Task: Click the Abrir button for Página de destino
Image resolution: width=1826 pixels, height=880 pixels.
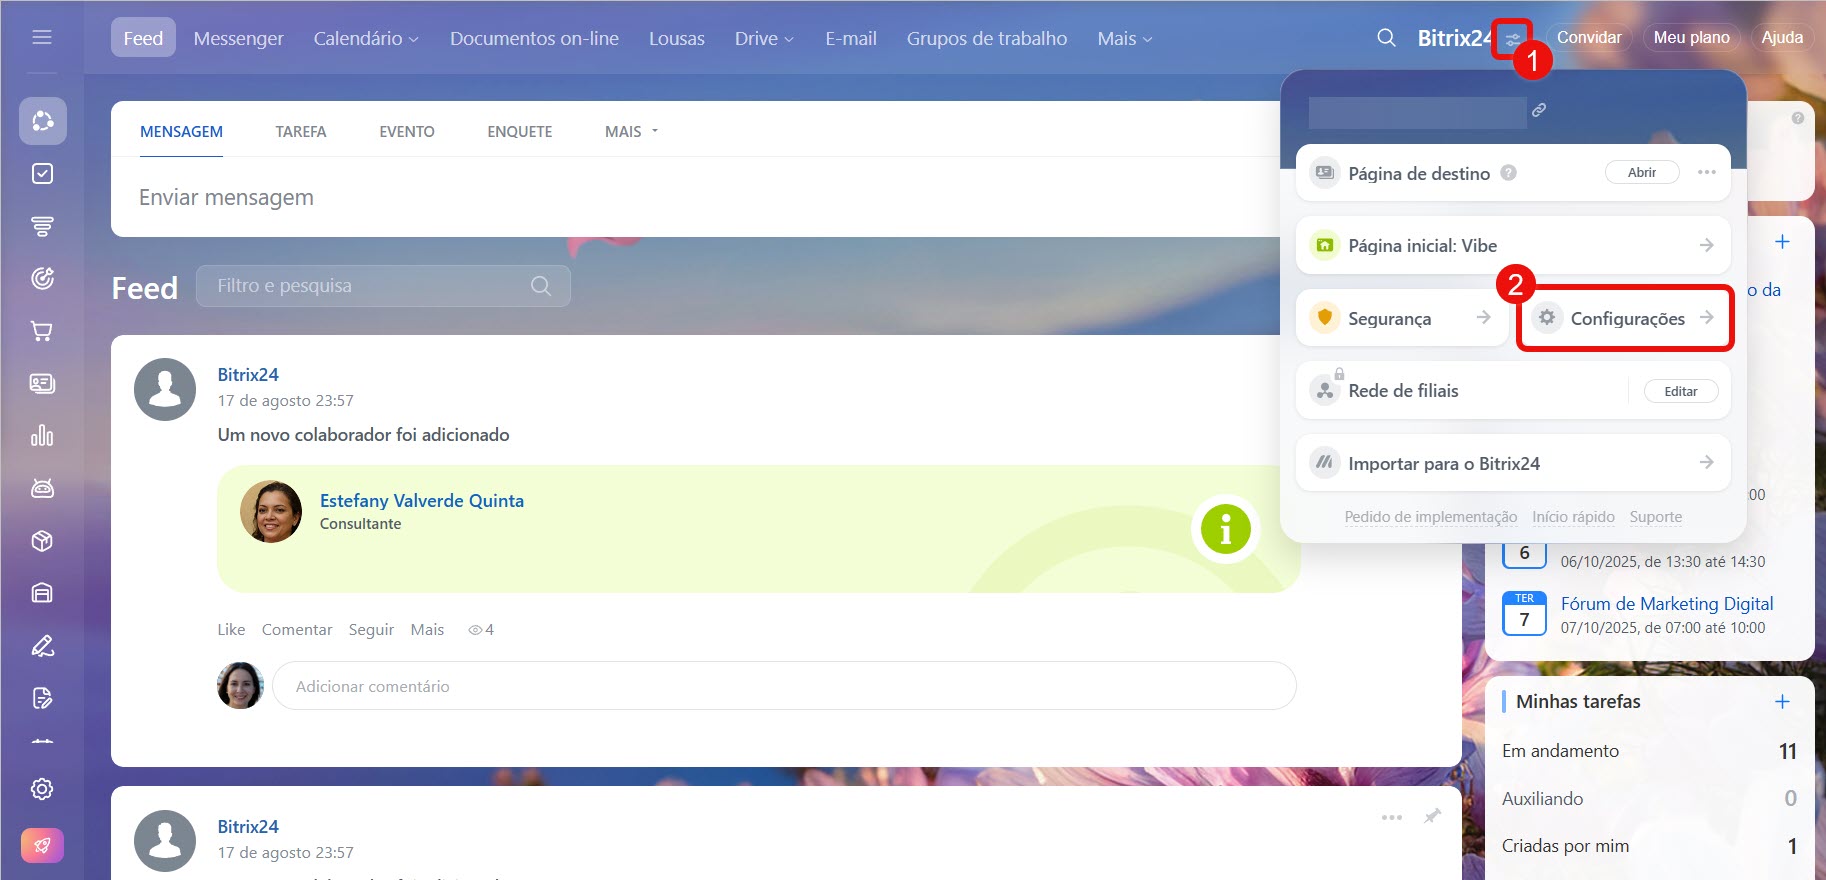Action: (x=1641, y=172)
